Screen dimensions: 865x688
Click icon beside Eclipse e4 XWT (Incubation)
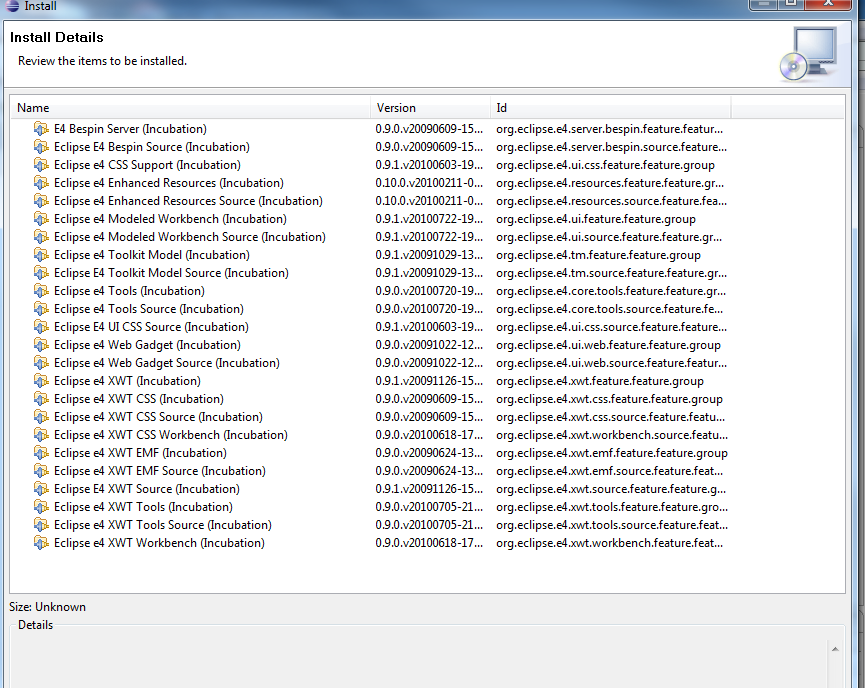41,381
